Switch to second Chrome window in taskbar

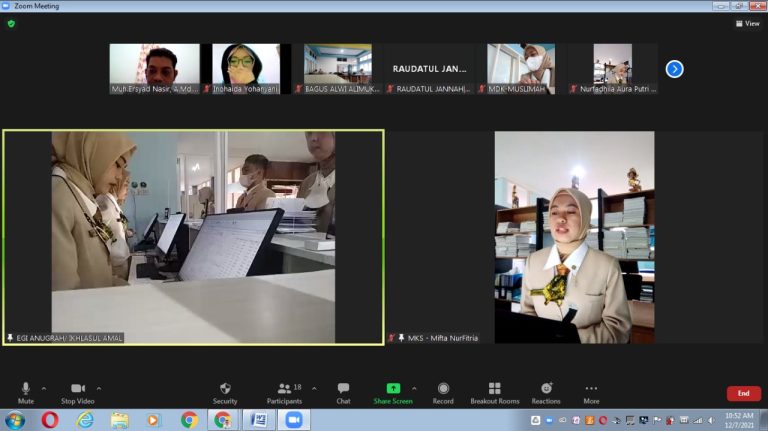223,420
